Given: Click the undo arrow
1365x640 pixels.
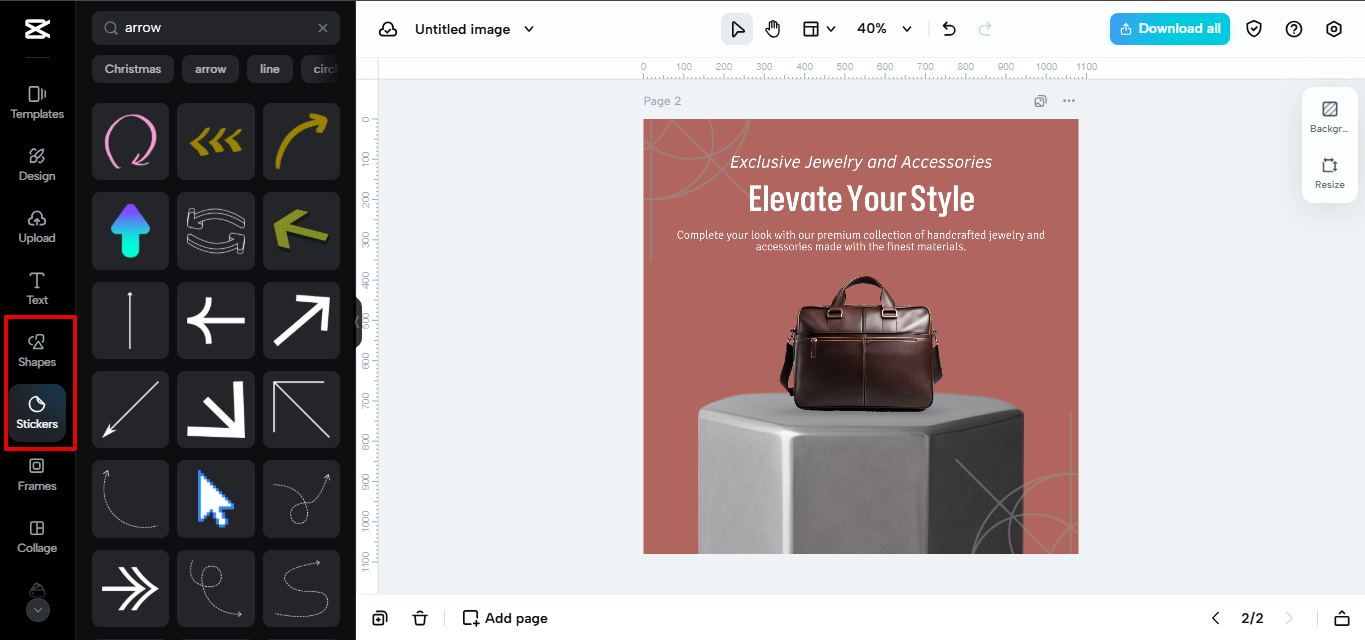Looking at the screenshot, I should pyautogui.click(x=948, y=29).
